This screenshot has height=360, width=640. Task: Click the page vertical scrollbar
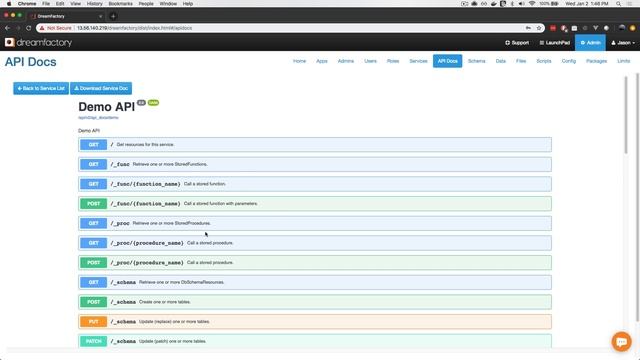626,115
